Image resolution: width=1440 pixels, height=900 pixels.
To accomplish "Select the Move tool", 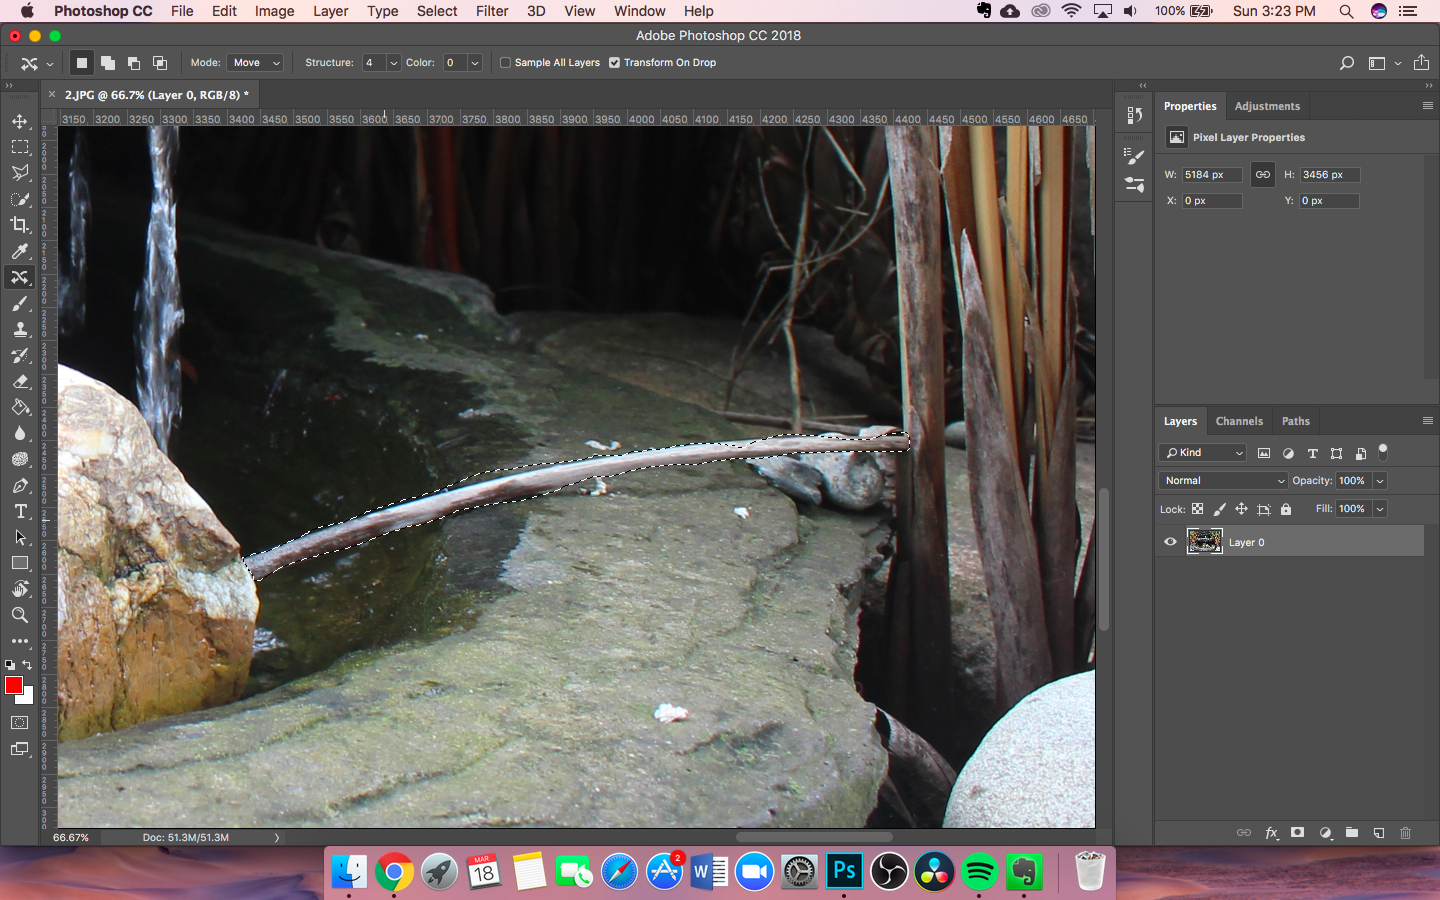I will point(20,121).
